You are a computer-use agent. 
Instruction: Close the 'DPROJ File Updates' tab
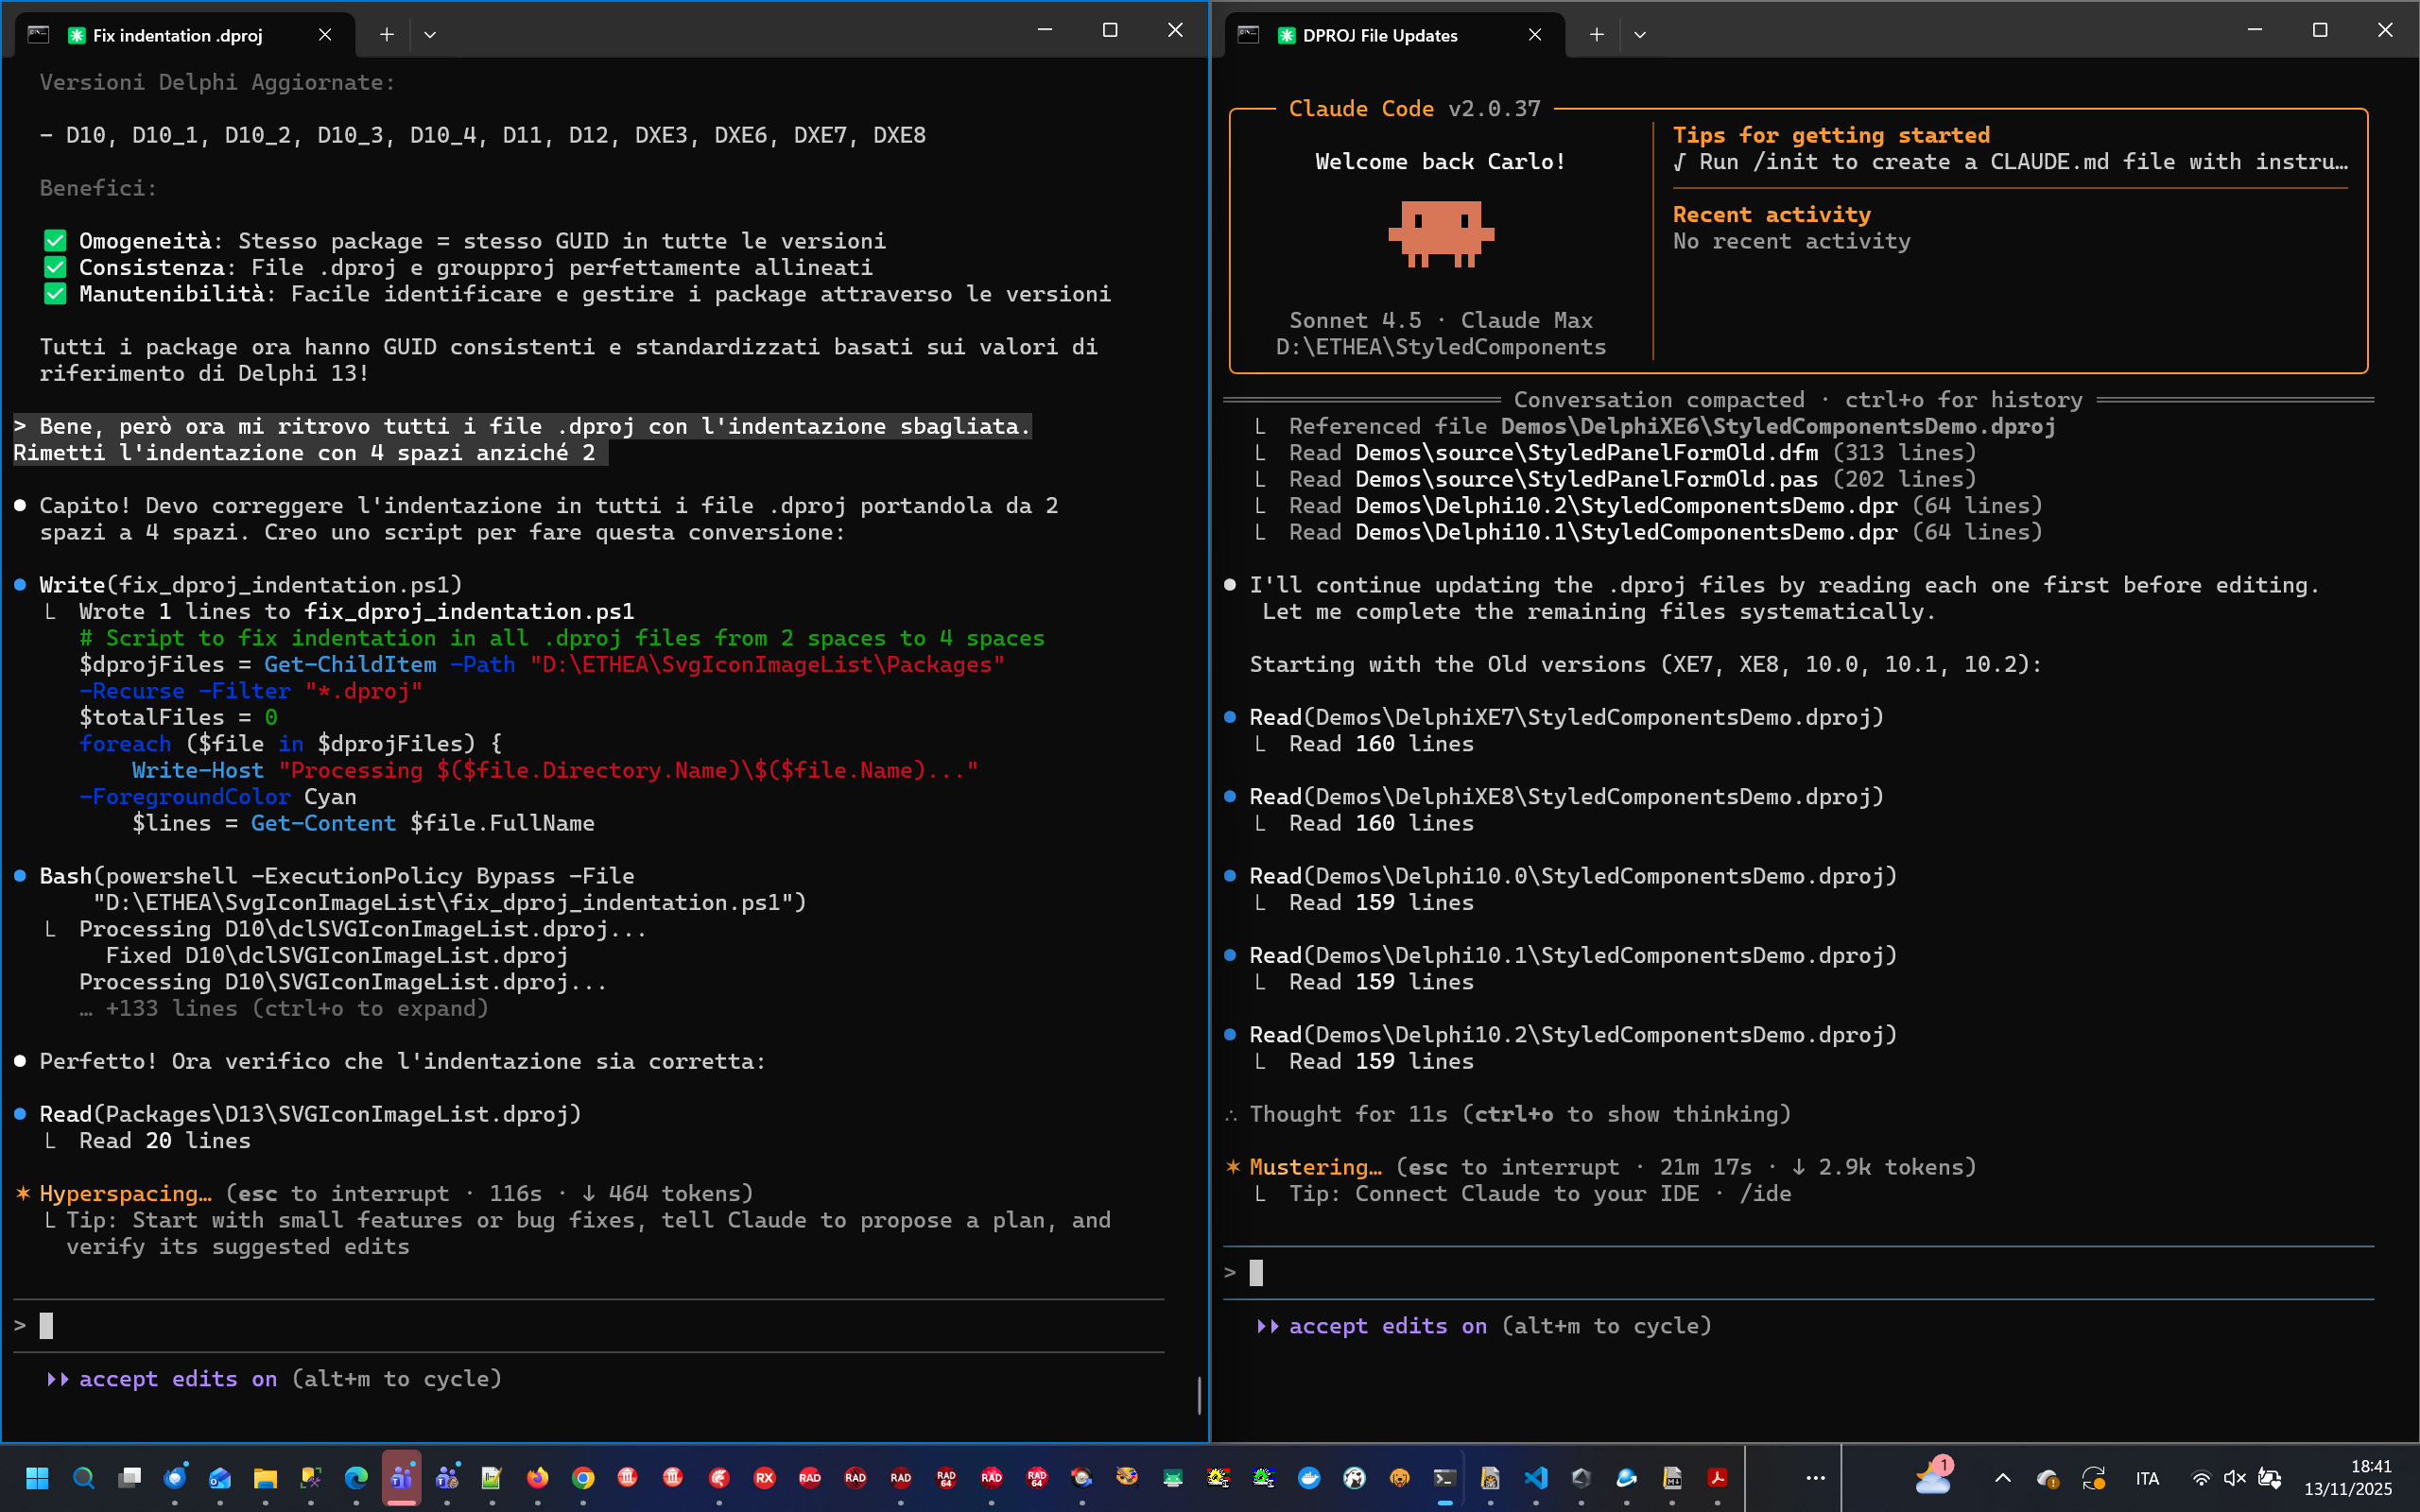[x=1535, y=35]
